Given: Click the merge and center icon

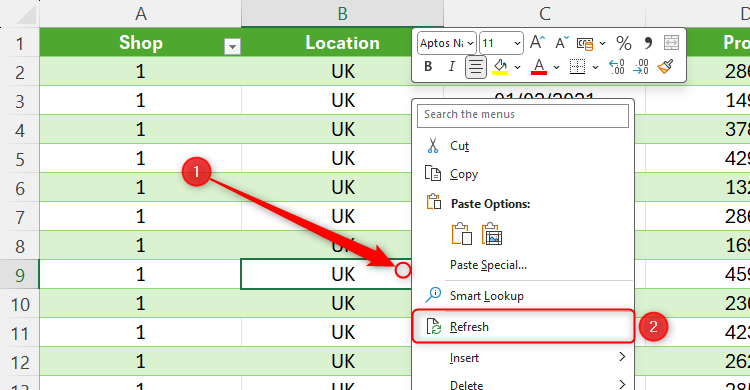Looking at the screenshot, I should pyautogui.click(x=672, y=43).
